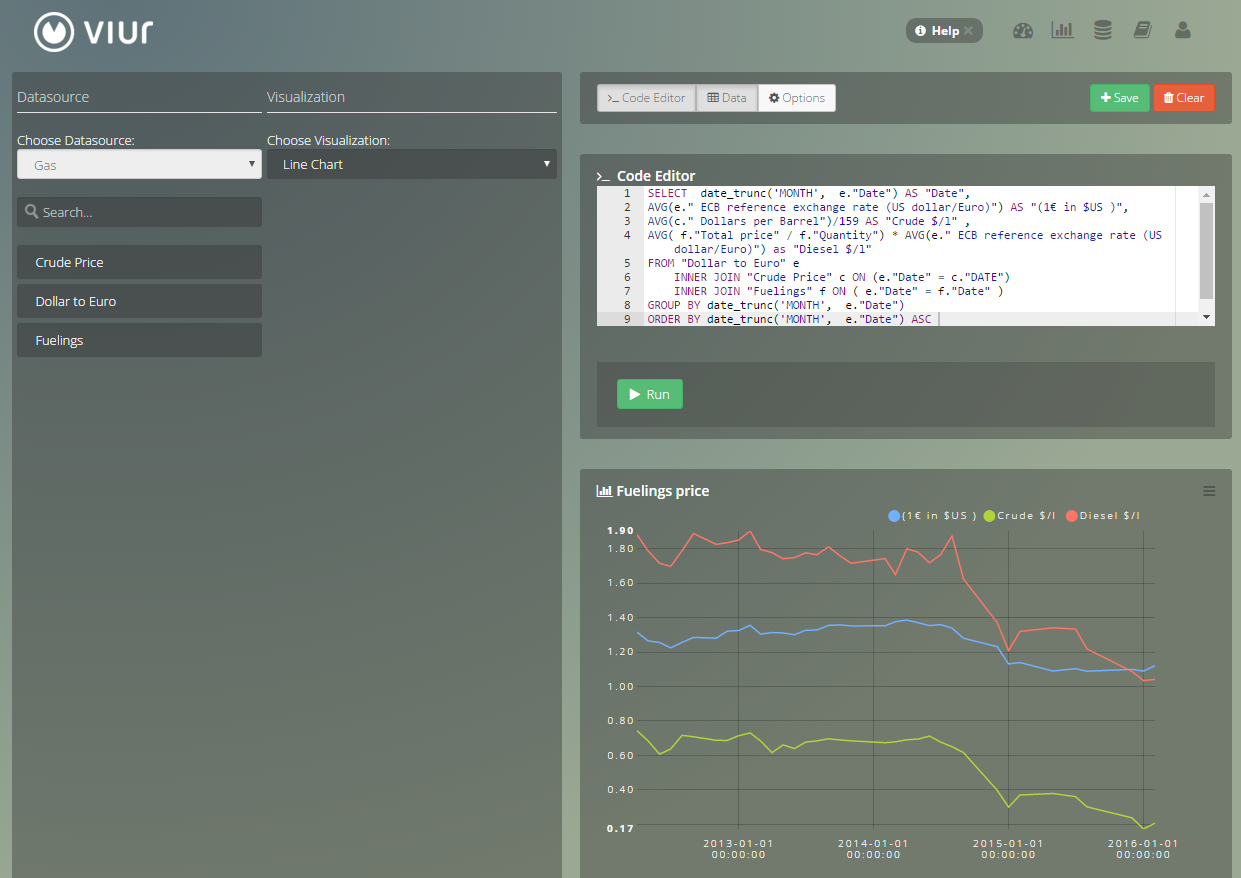Screen dimensions: 1241x878
Task: Switch to the Options tab
Action: pos(797,98)
